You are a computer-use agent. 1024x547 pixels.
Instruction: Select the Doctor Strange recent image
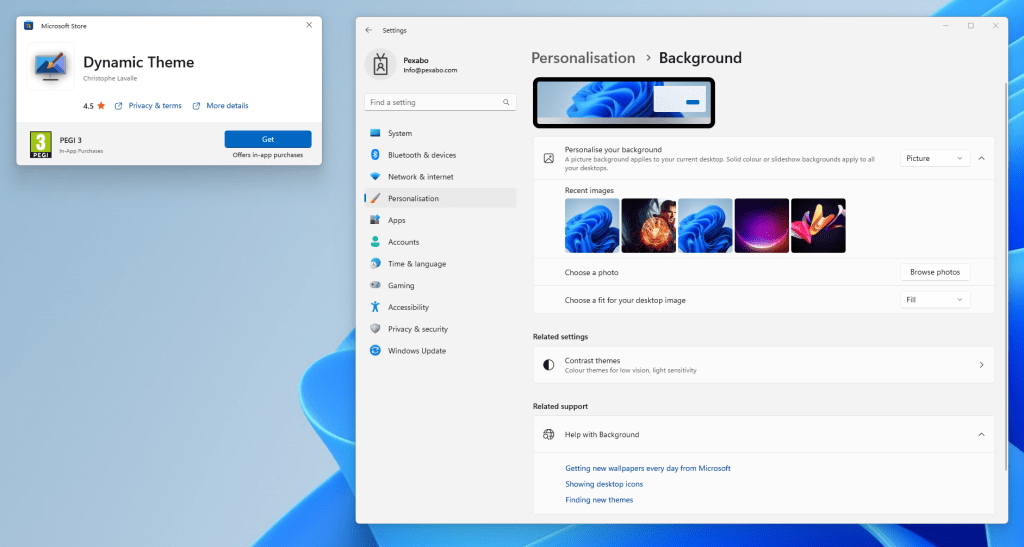[648, 225]
